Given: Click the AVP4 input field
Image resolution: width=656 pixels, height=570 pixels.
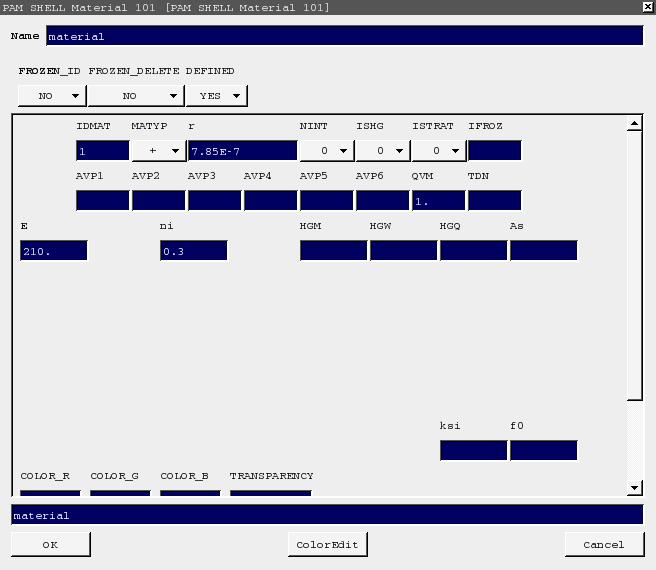Looking at the screenshot, I should click(271, 200).
